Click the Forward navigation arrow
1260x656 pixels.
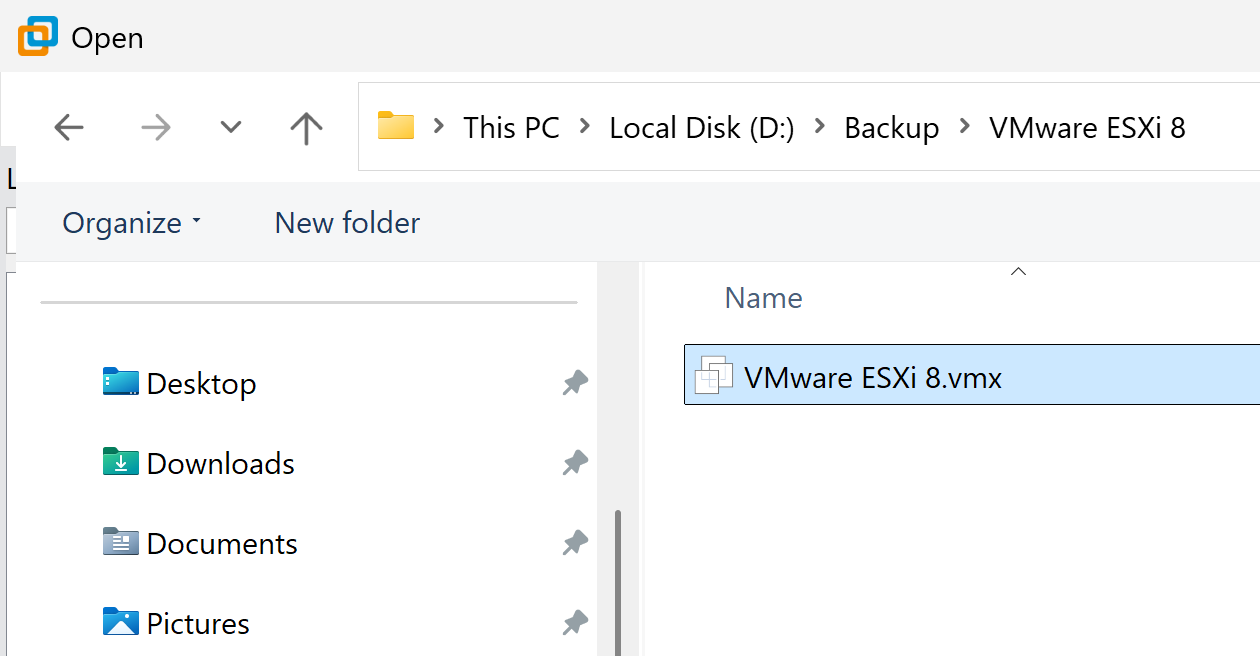155,127
